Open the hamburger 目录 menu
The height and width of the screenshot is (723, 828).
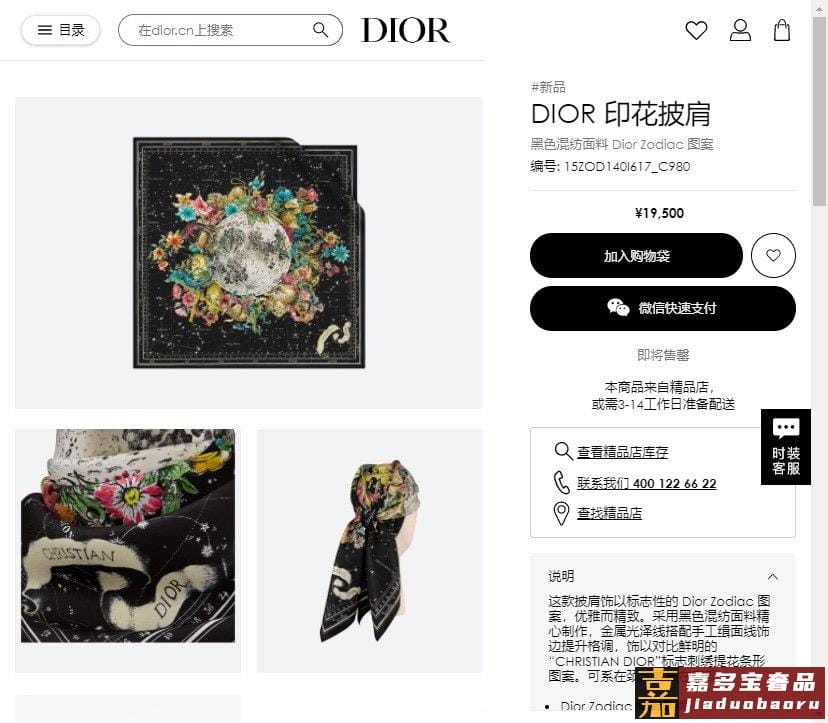61,30
